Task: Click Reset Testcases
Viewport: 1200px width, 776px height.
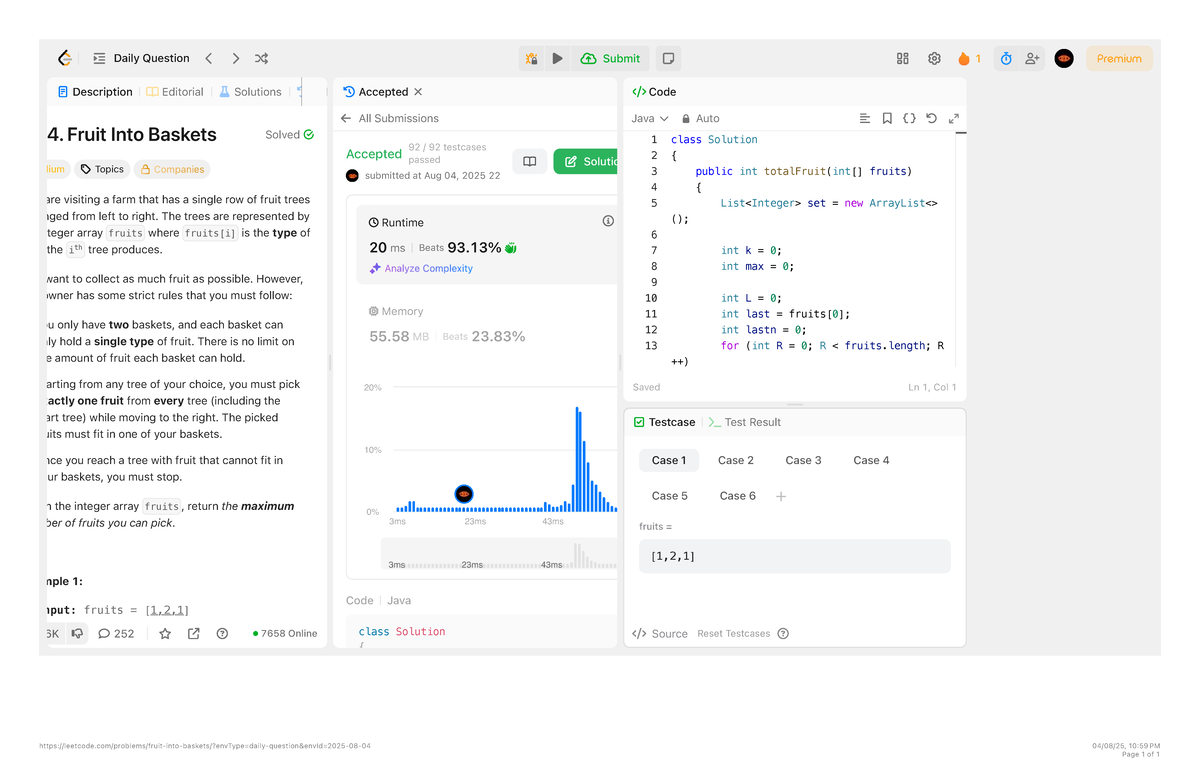Action: [733, 634]
